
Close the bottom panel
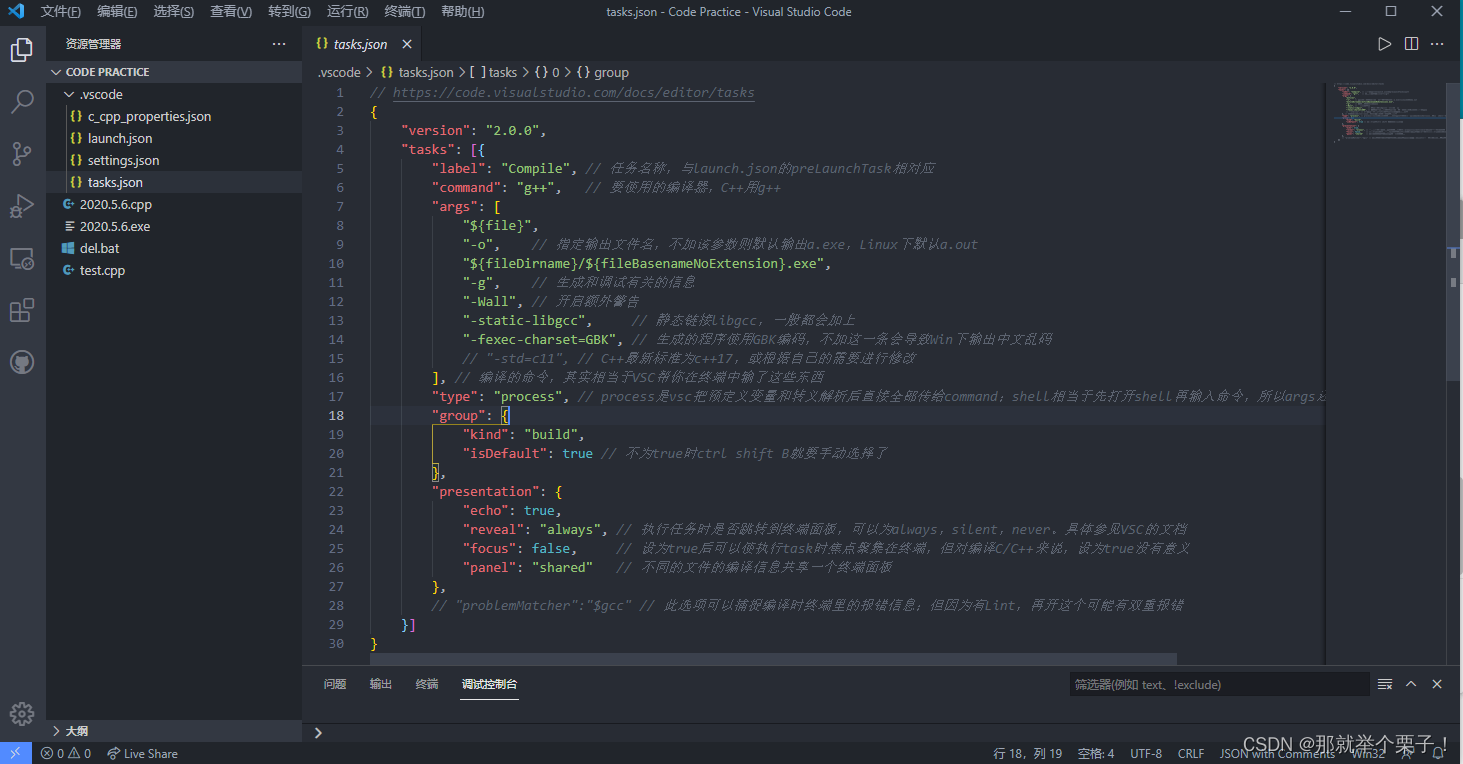[x=1437, y=684]
